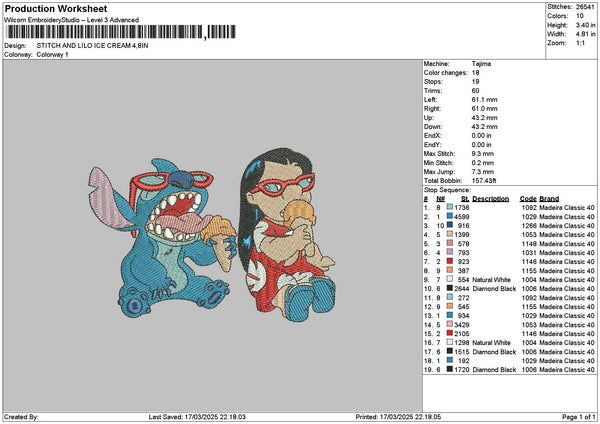Click the Colors value '10'

tap(580, 16)
